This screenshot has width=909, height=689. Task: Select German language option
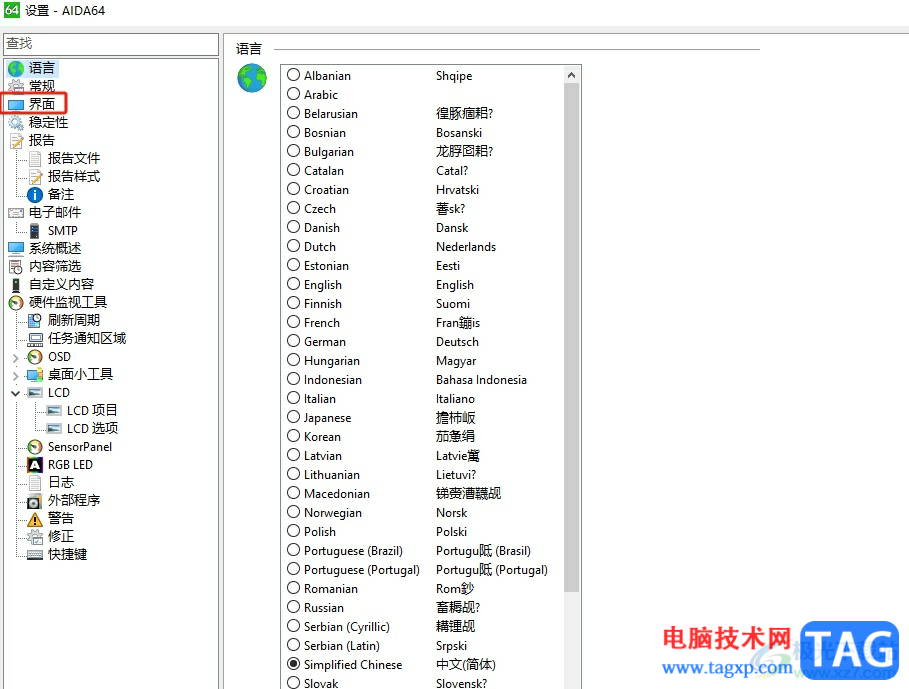[x=293, y=341]
